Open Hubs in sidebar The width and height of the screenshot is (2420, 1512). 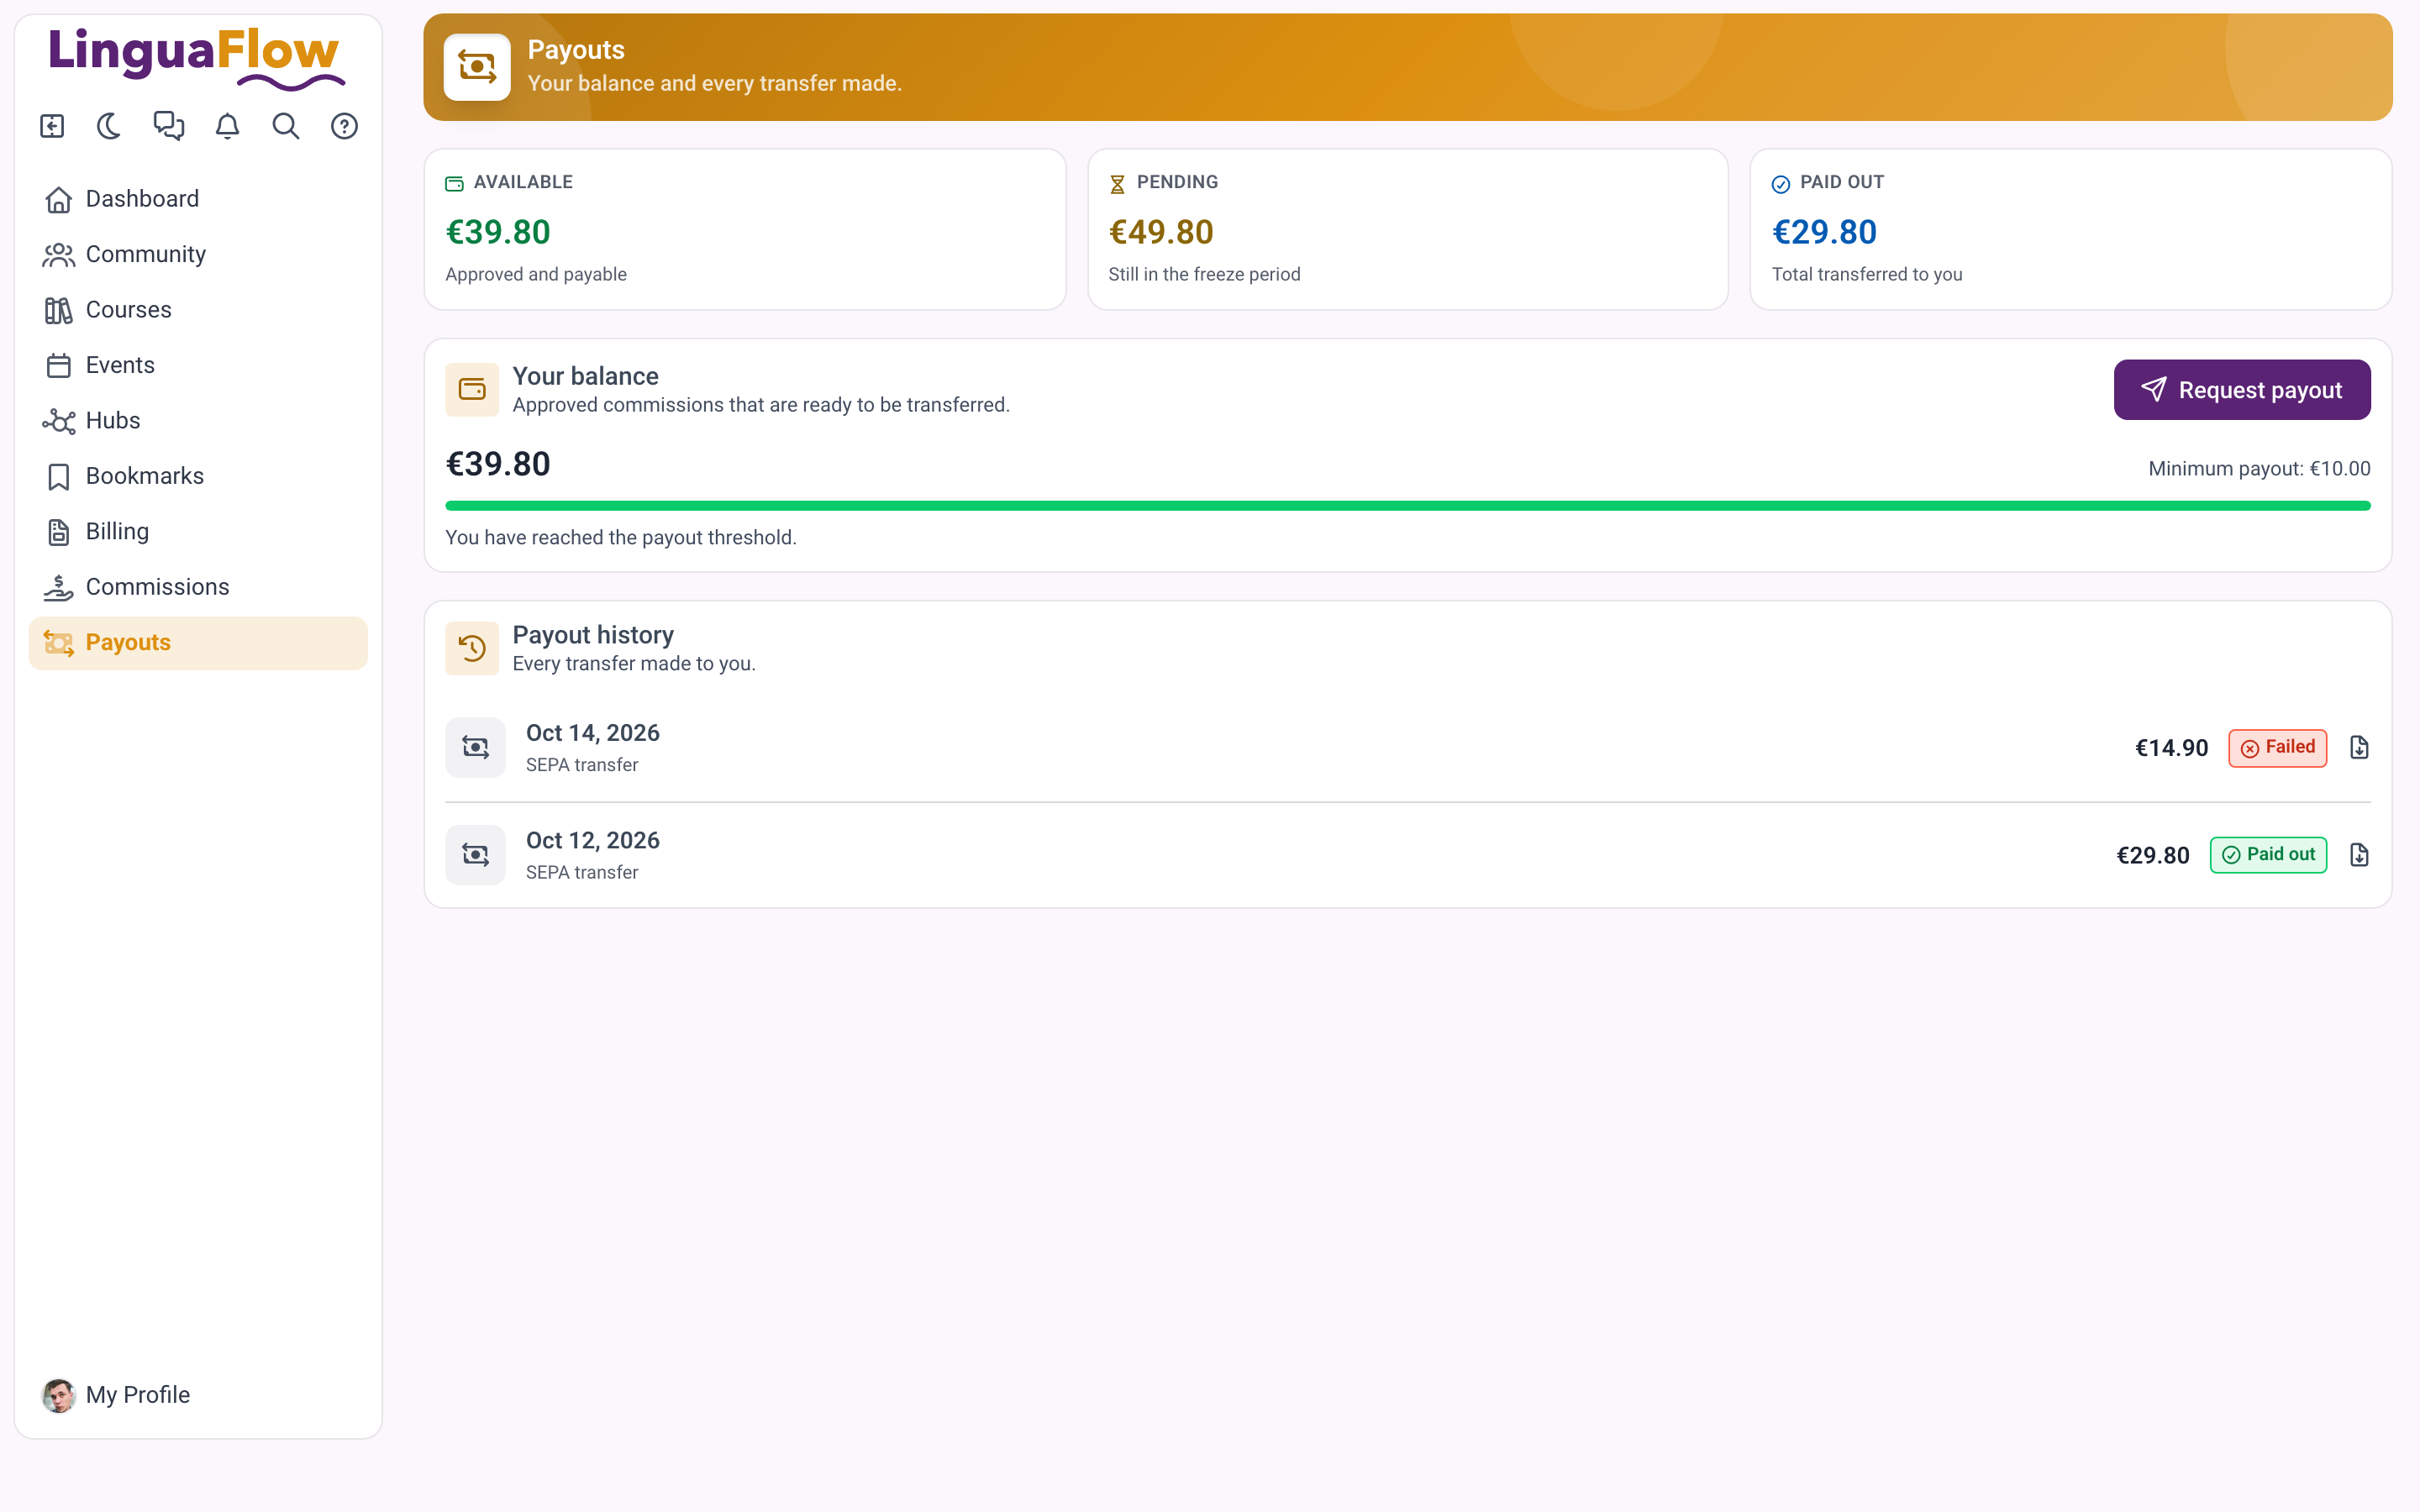coord(198,421)
